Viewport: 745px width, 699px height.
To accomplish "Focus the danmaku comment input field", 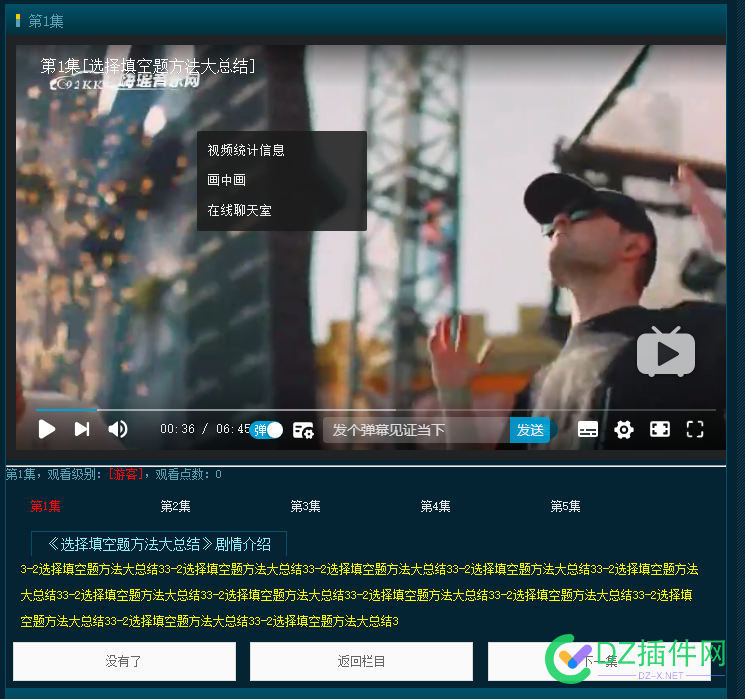I will tap(416, 430).
